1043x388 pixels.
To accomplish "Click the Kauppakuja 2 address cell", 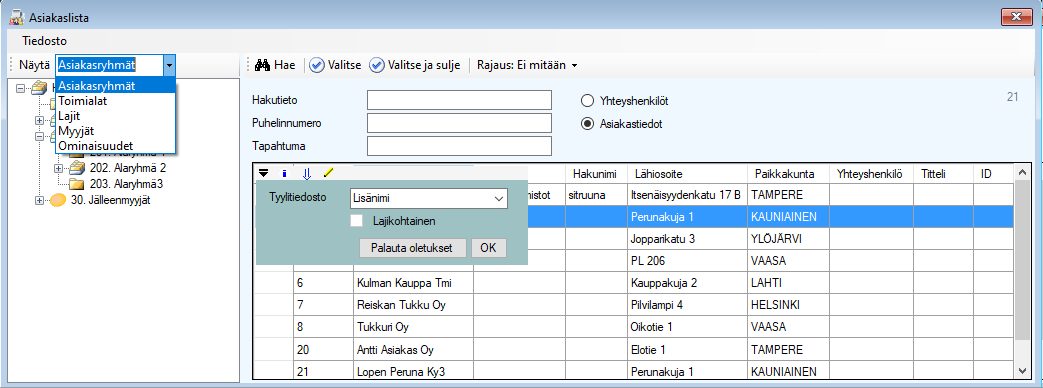I will tap(688, 283).
